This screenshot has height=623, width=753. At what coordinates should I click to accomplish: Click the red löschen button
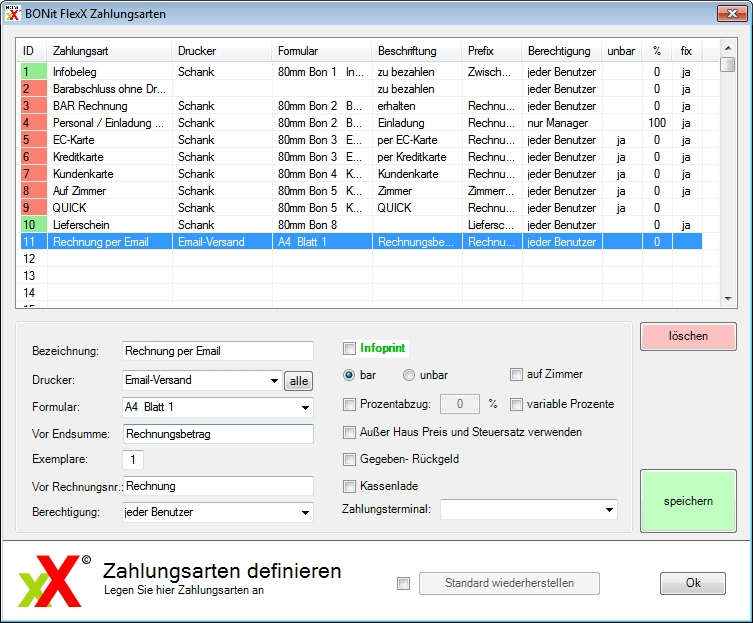coord(688,336)
